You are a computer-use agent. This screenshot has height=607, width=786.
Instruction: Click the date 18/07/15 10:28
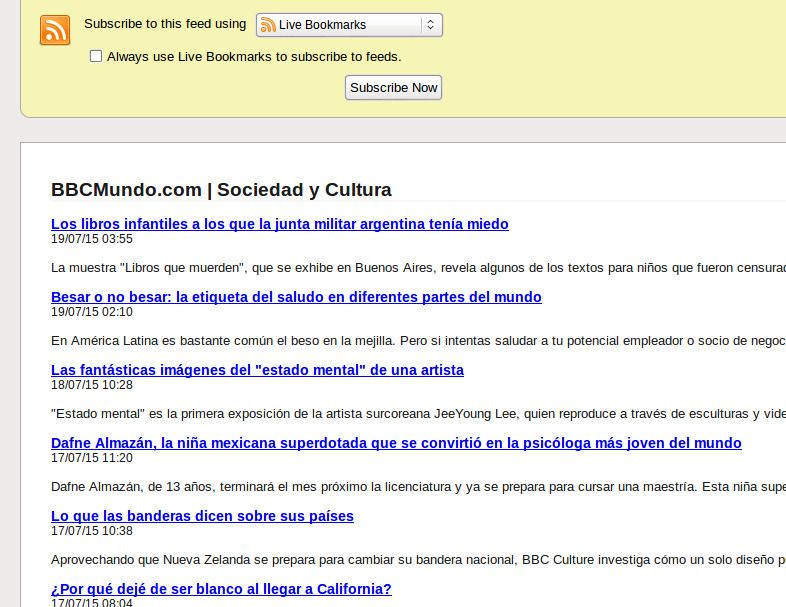92,385
